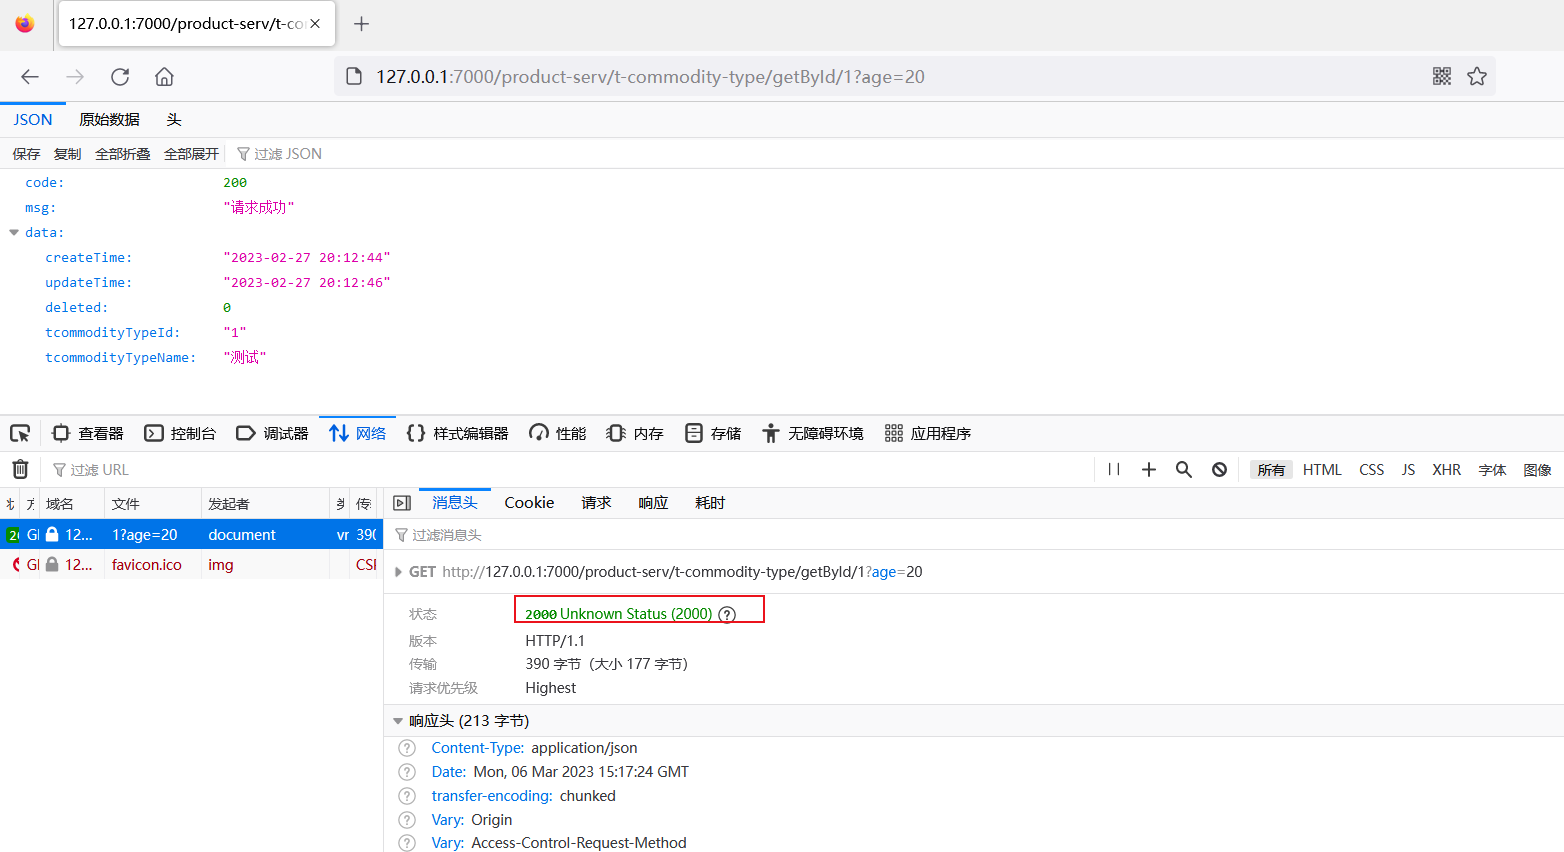Expand the GET request URL details
This screenshot has width=1564, height=852.
(398, 572)
